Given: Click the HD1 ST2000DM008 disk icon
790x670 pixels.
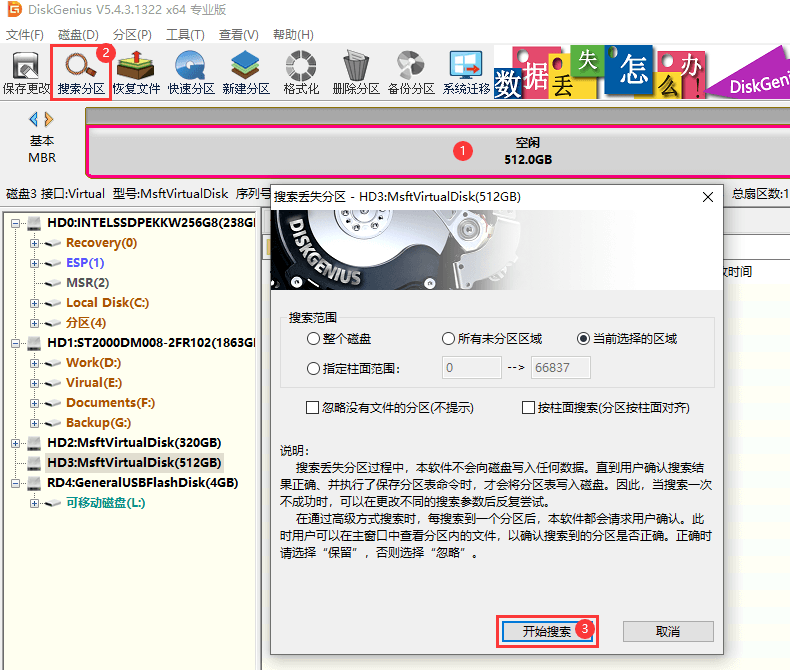Looking at the screenshot, I should tap(34, 343).
